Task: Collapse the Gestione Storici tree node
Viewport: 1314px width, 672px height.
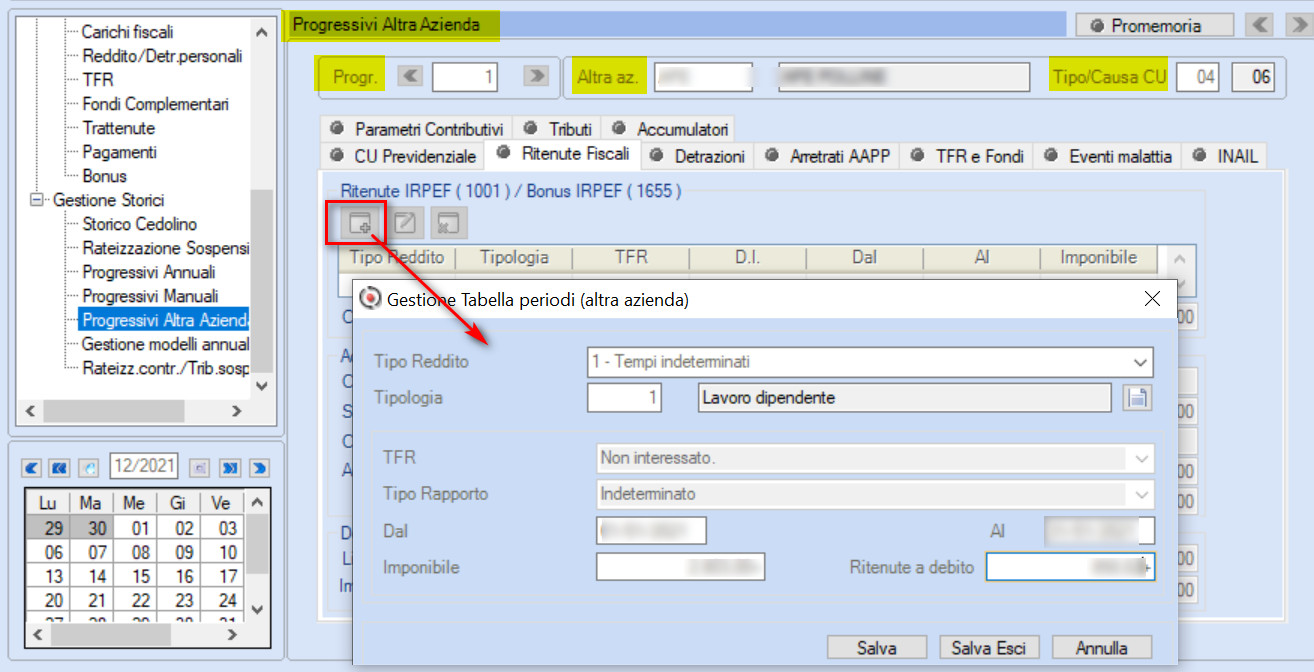Action: [38, 200]
